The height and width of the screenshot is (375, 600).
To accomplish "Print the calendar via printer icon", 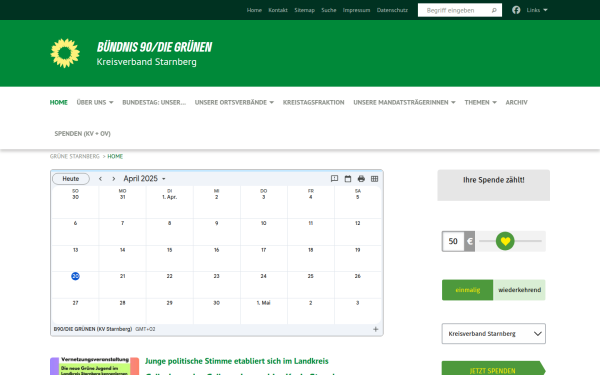I will [361, 179].
